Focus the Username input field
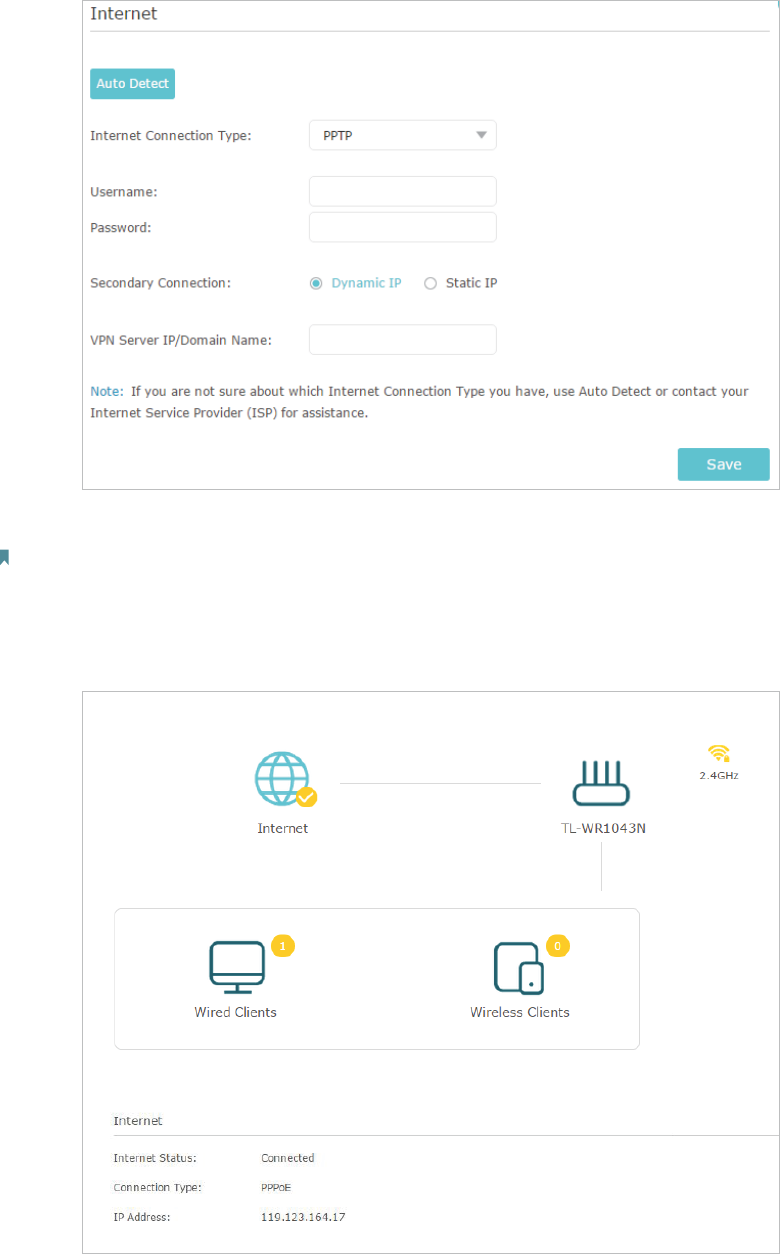This screenshot has width=780, height=1254. 403,191
